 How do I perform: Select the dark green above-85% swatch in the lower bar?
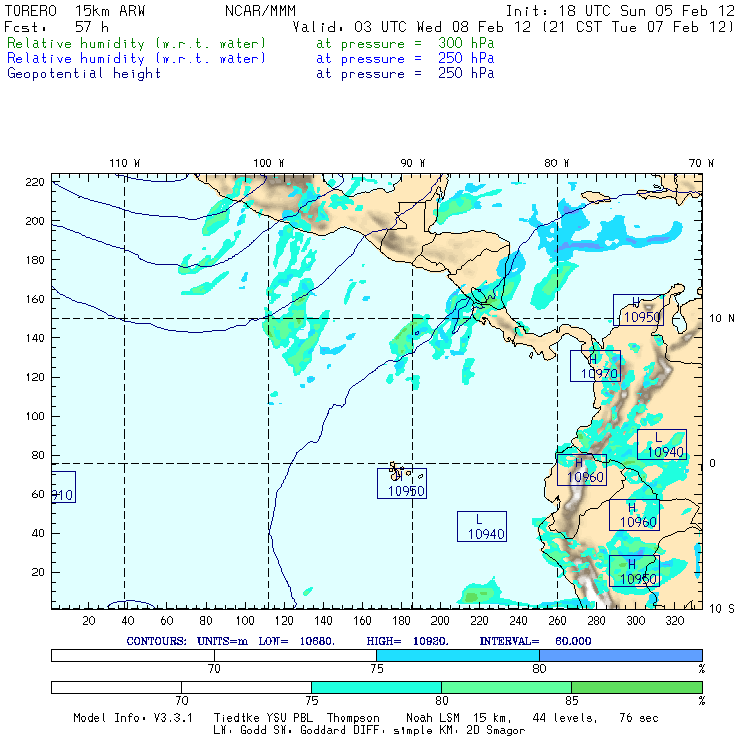[x=636, y=687]
